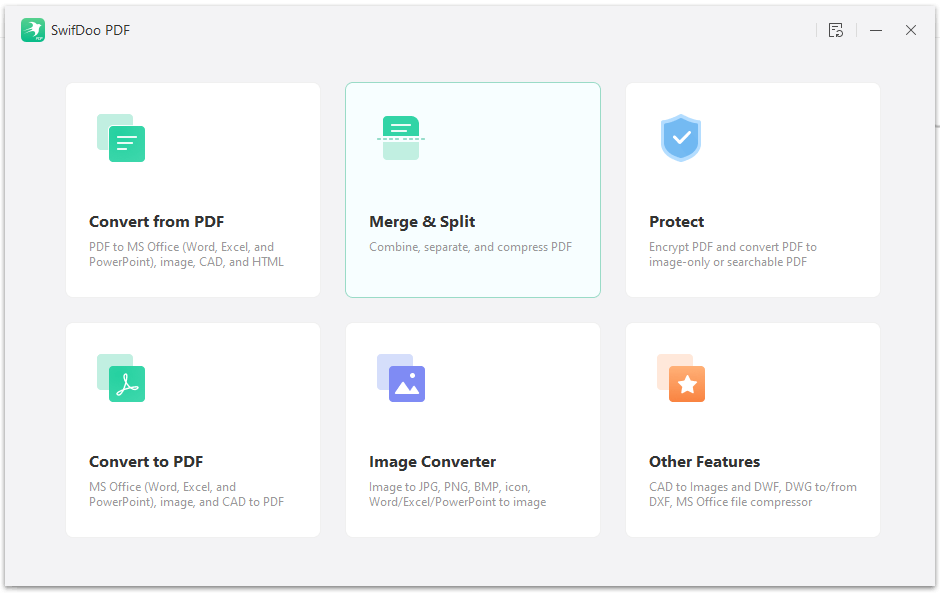The width and height of the screenshot is (940, 593).
Task: Click the Convert to PDF Acrobat icon
Action: coord(120,378)
